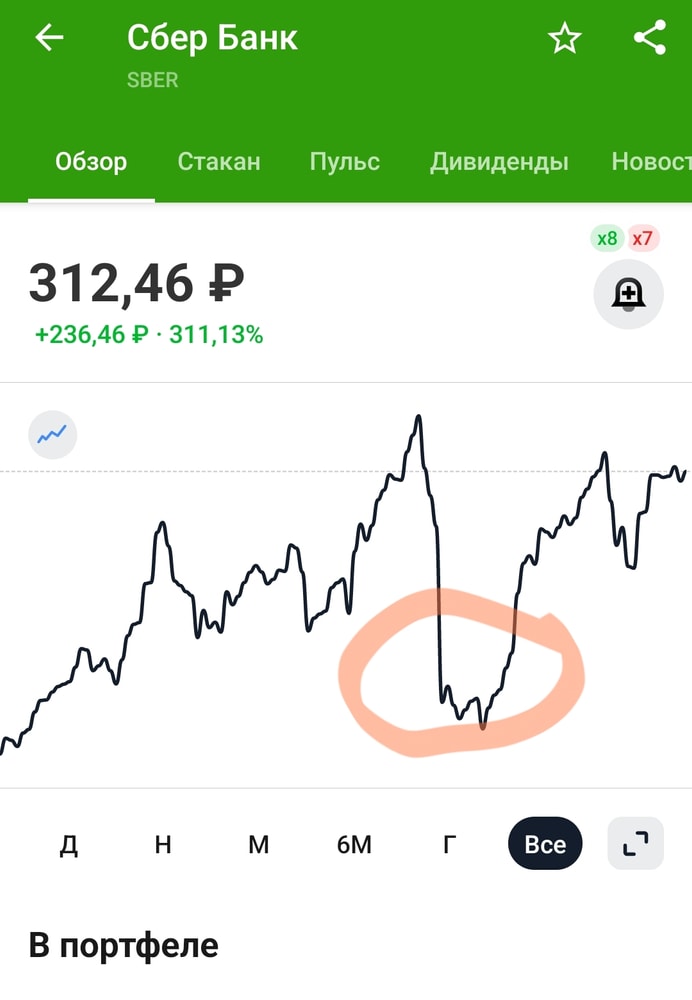692x1000 pixels.
Task: Keep the Все timeframe selected
Action: pos(545,844)
